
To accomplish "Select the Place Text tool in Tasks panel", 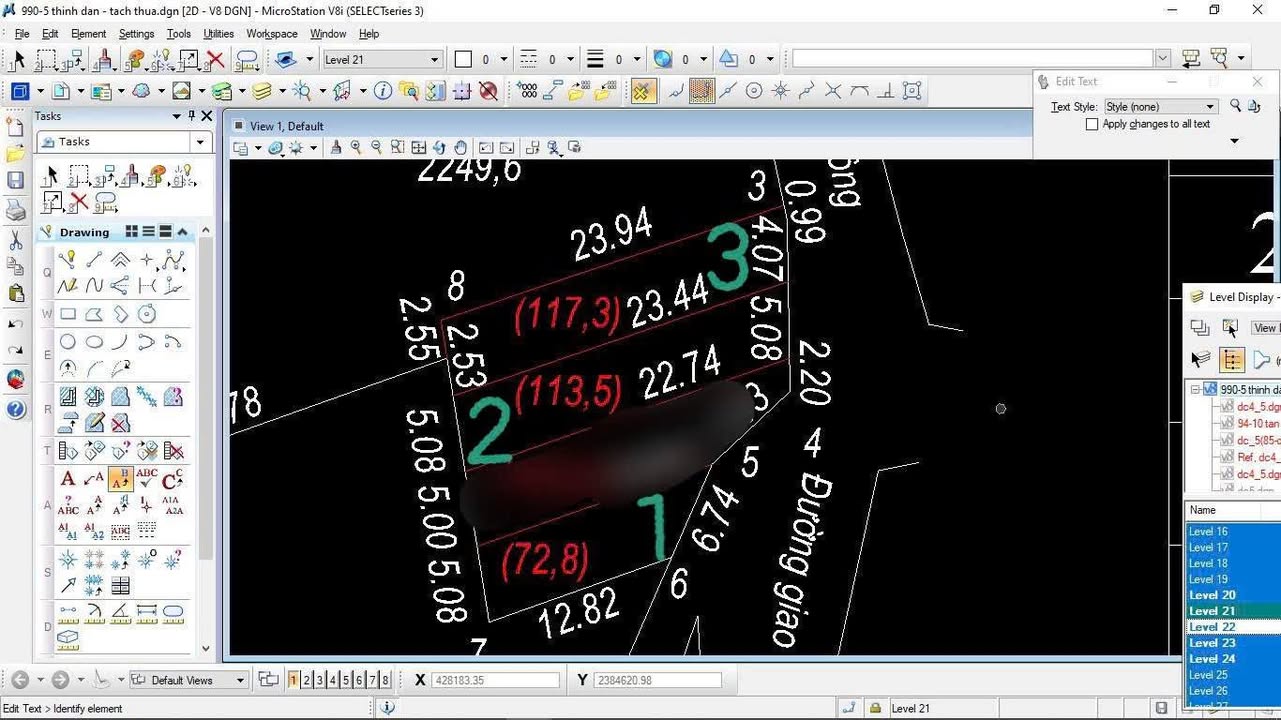I will click(68, 479).
